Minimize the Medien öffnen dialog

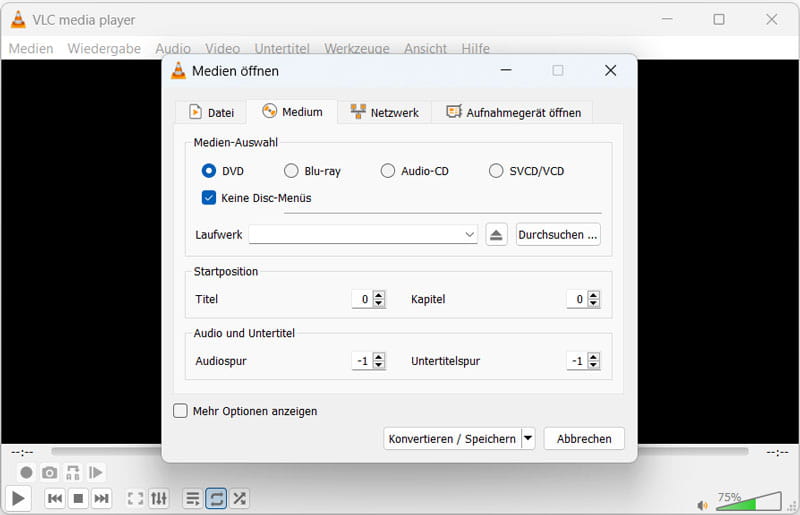click(x=506, y=70)
